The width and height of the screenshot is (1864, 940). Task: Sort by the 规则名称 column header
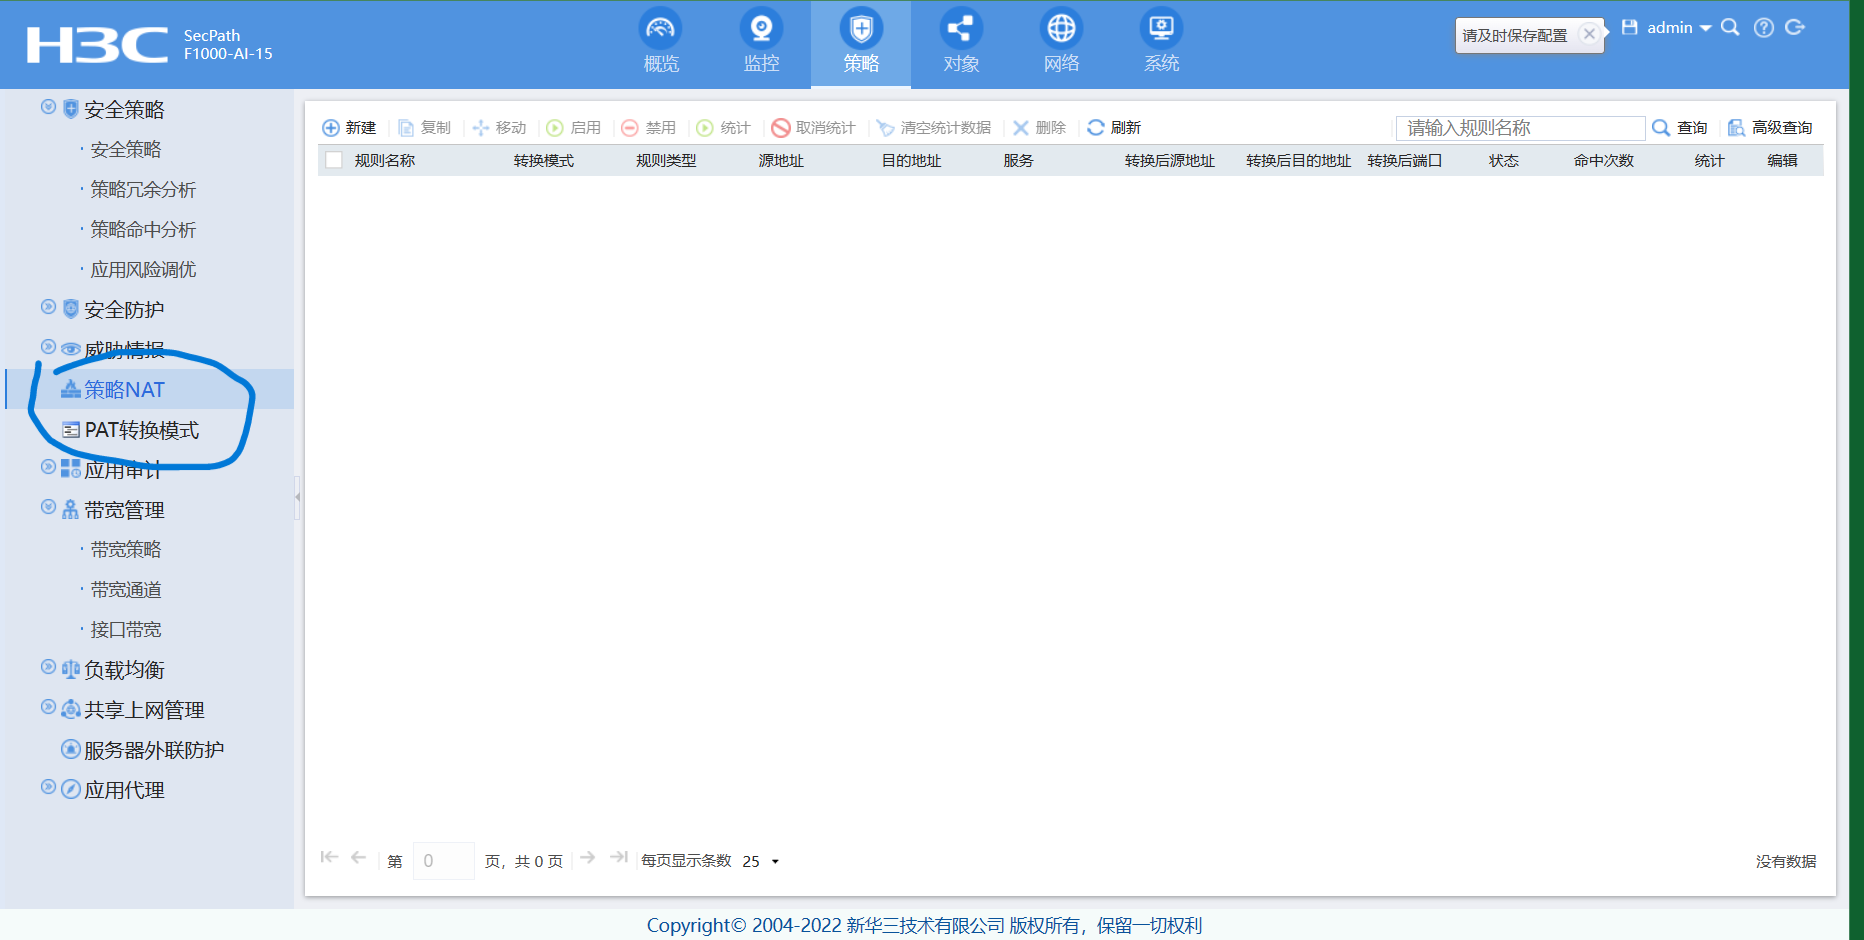click(385, 160)
